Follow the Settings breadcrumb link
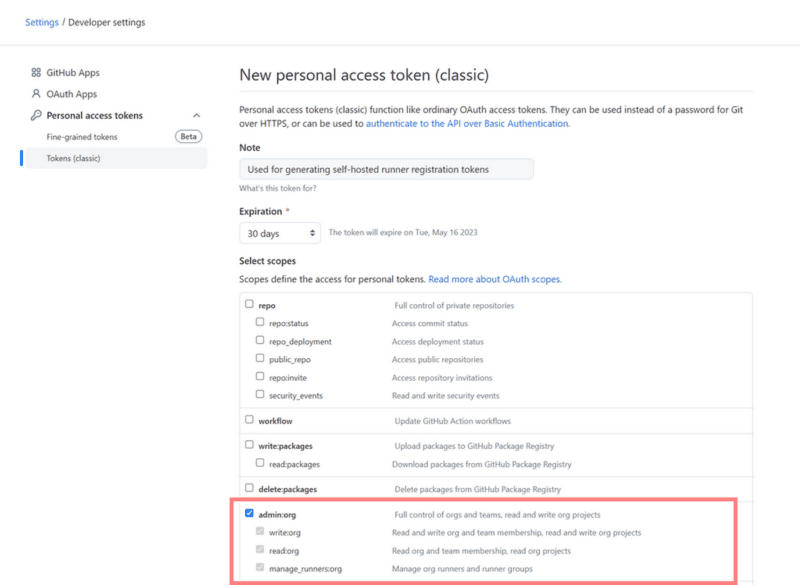 [x=42, y=22]
